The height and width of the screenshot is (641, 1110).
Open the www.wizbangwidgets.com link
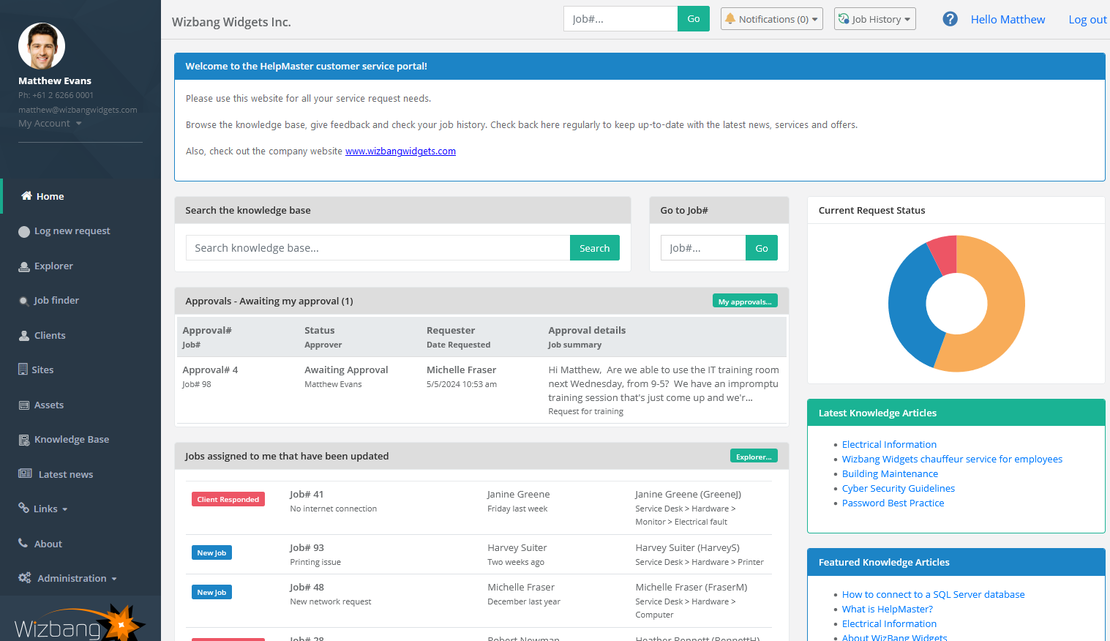401,151
